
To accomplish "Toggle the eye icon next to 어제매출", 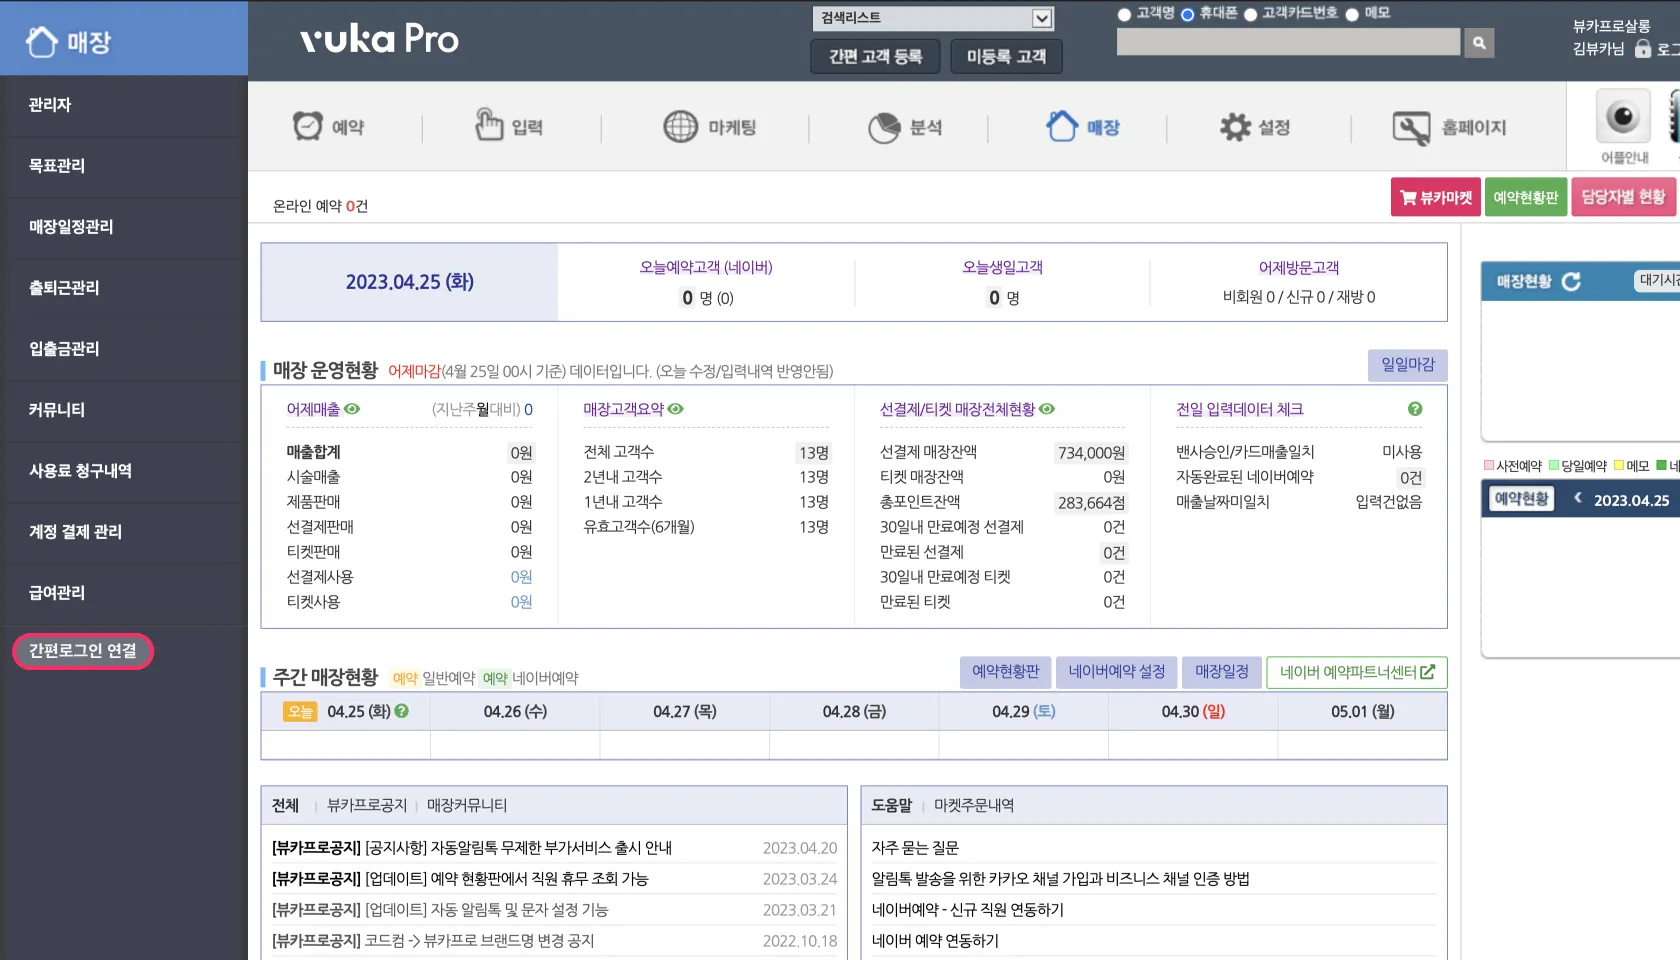I will click(352, 409).
